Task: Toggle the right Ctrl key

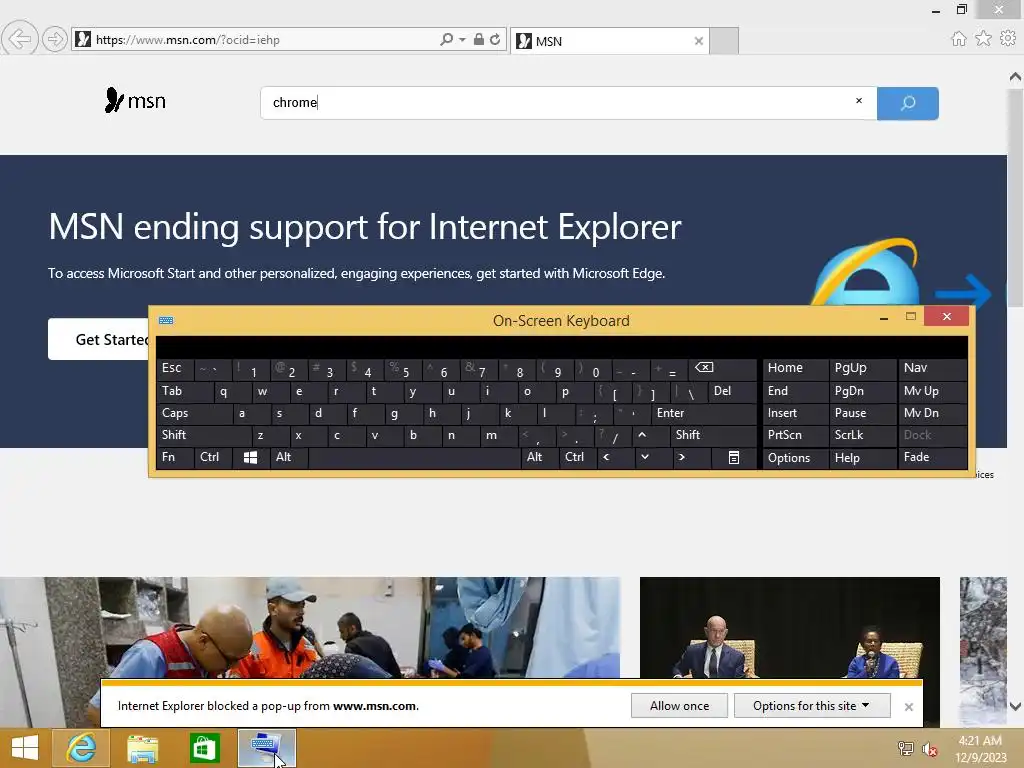Action: pos(578,457)
